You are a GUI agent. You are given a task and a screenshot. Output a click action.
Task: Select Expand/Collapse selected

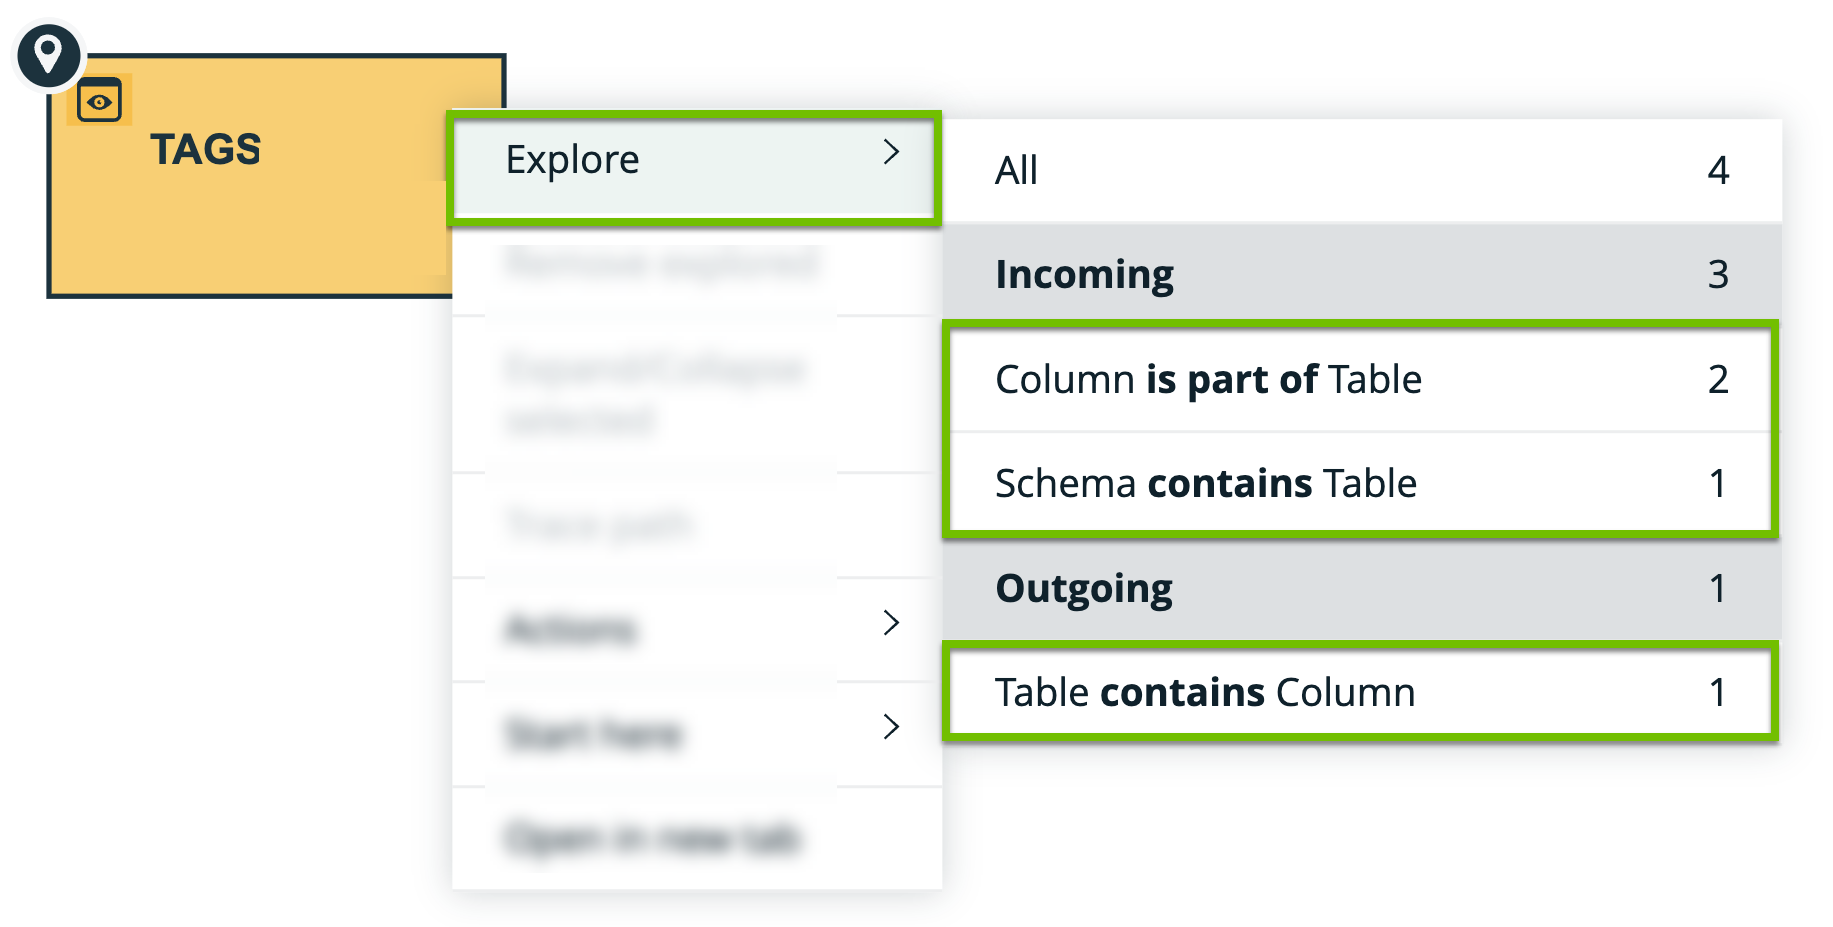coord(655,393)
